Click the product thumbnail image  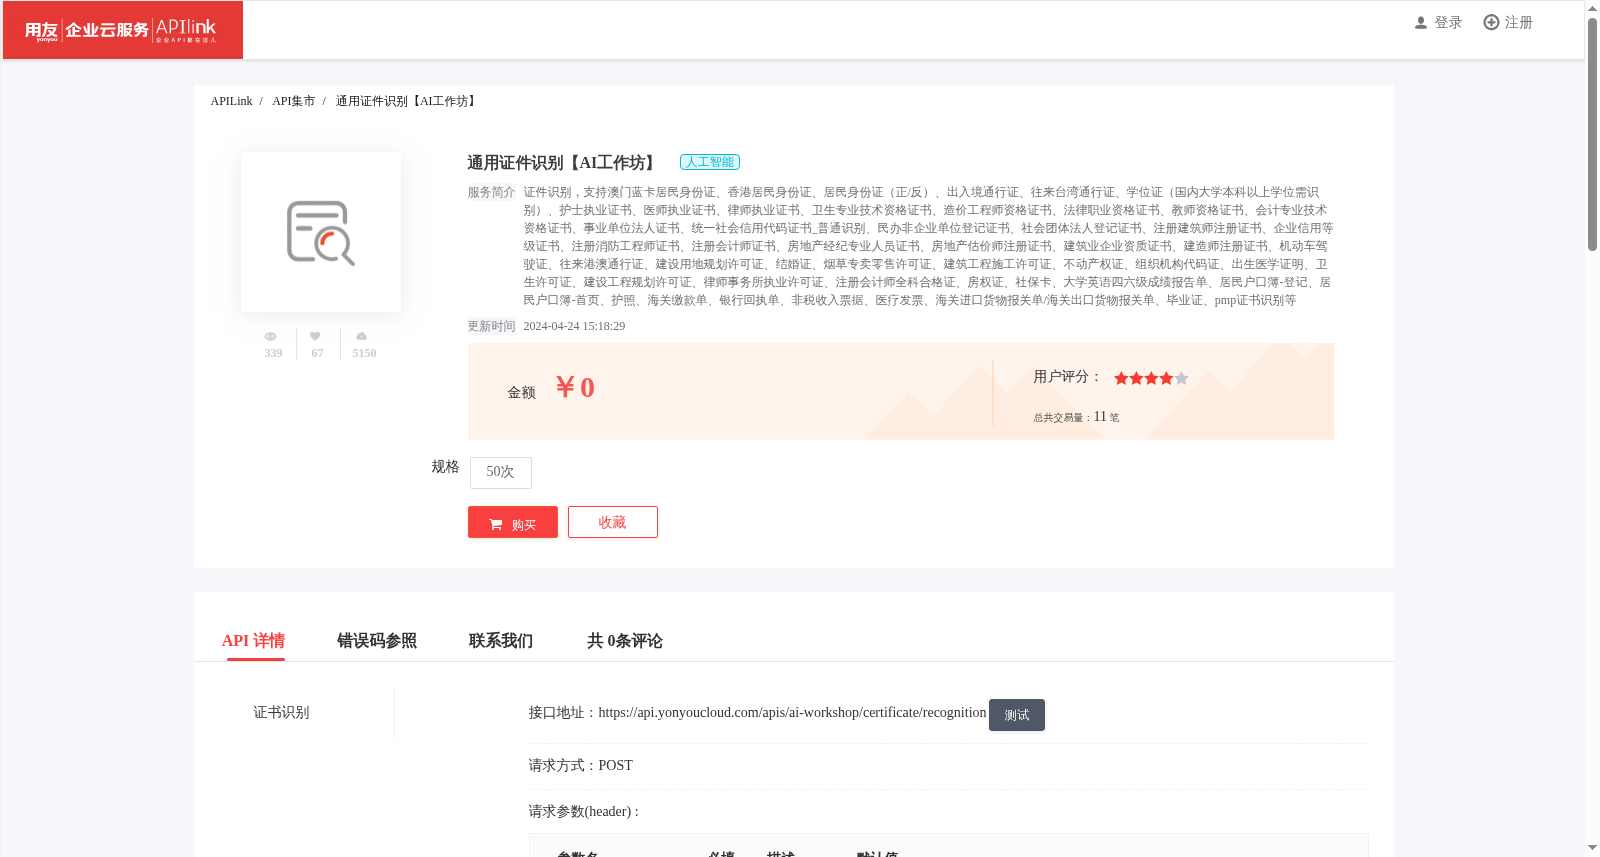321,232
